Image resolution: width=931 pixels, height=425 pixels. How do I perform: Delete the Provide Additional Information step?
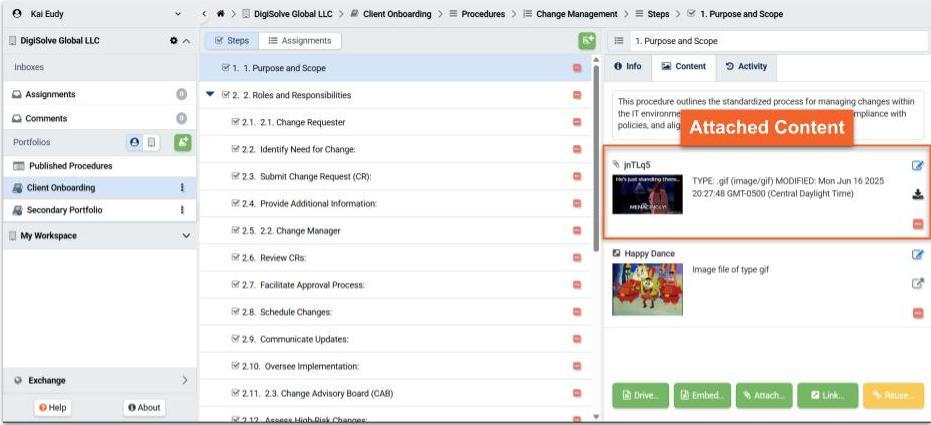point(577,204)
